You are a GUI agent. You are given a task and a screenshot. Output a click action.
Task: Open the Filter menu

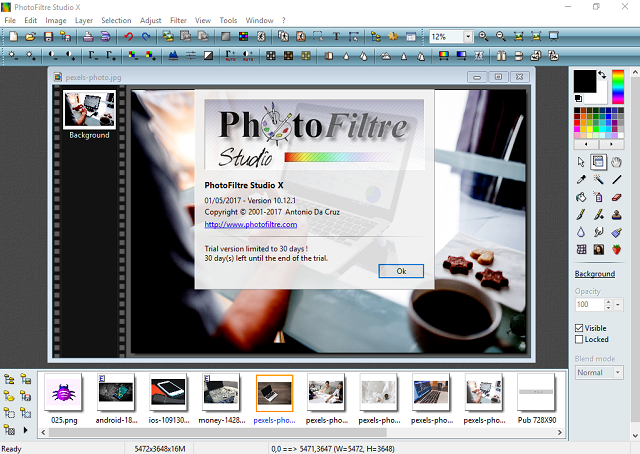pos(178,20)
